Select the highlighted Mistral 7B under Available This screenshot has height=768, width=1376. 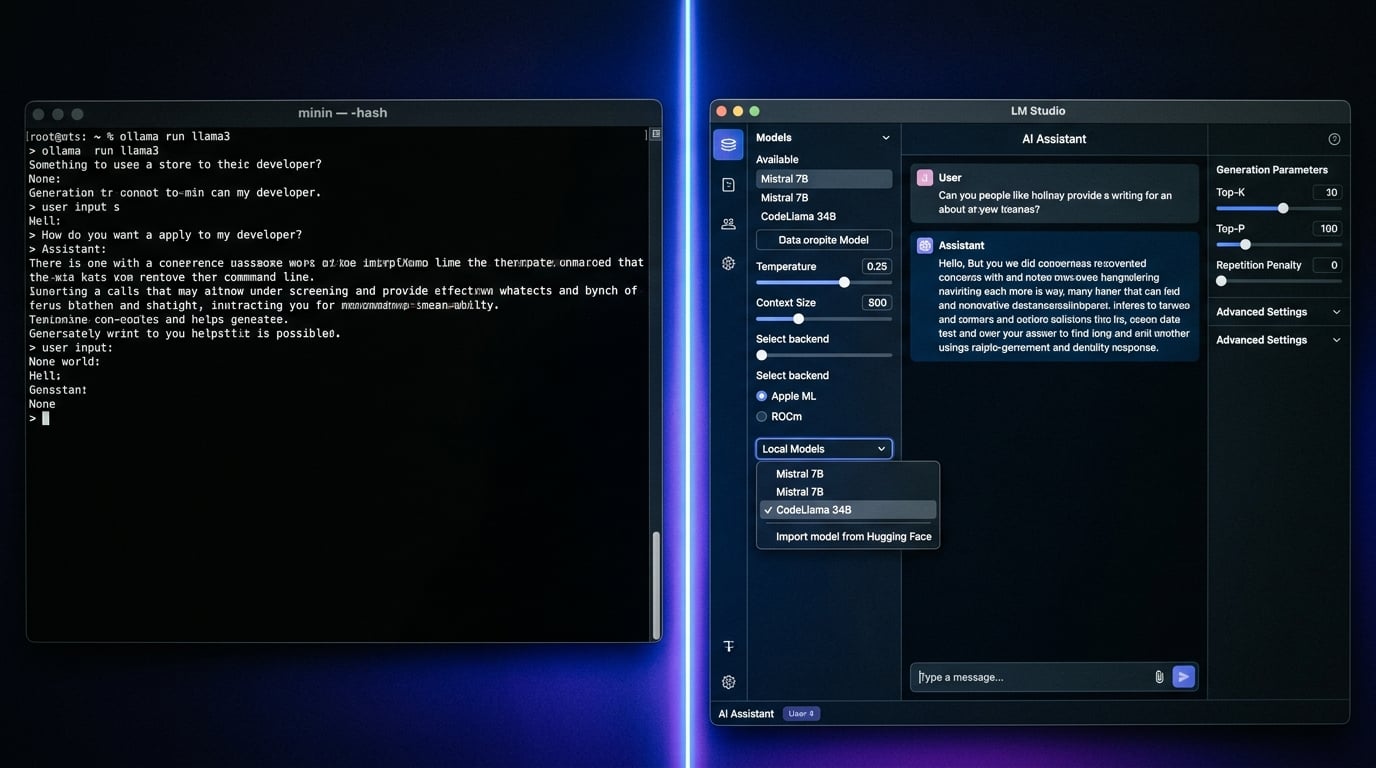(x=824, y=179)
